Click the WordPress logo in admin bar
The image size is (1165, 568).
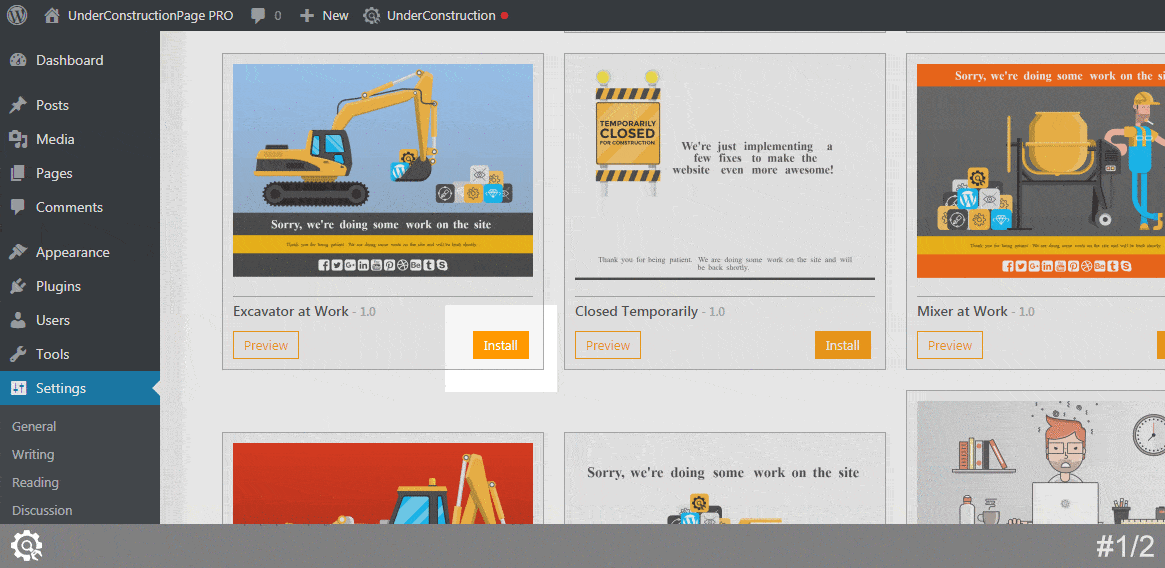18,15
